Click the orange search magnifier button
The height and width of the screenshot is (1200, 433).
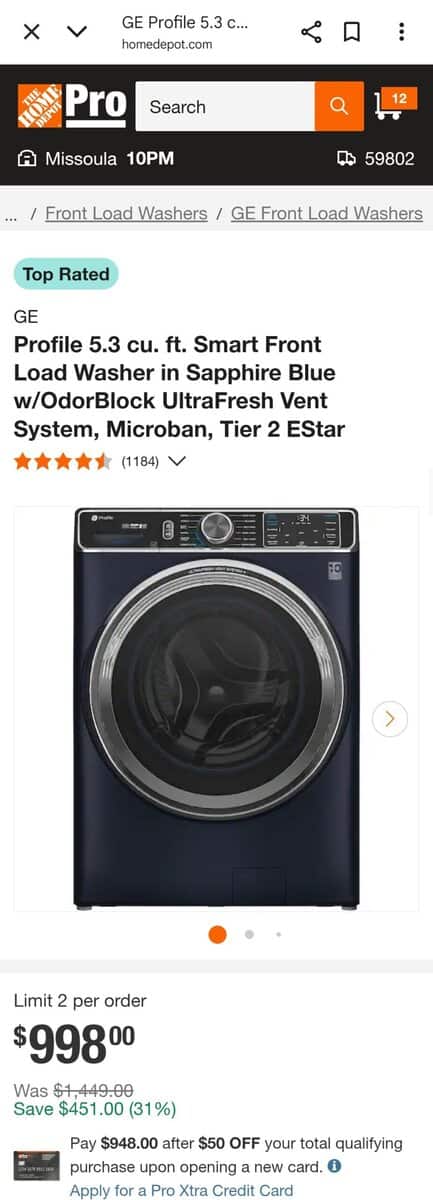(x=339, y=106)
